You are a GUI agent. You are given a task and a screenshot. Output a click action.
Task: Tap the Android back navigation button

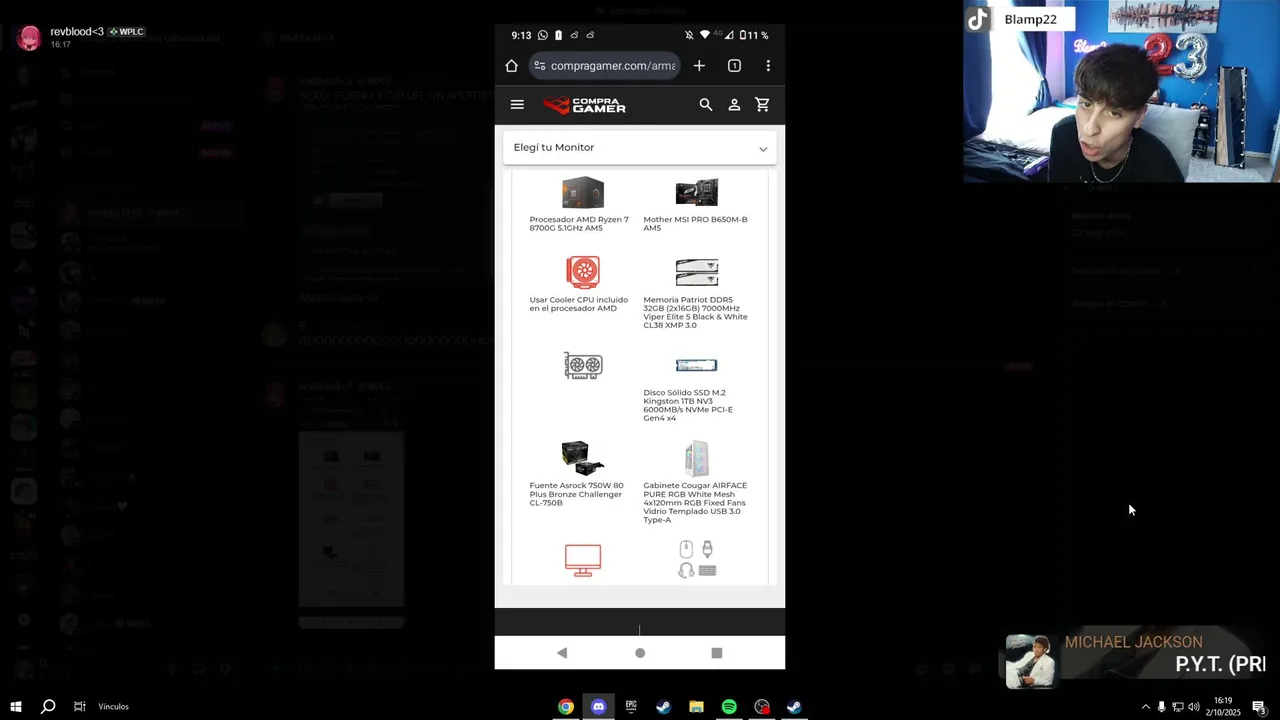coord(562,653)
